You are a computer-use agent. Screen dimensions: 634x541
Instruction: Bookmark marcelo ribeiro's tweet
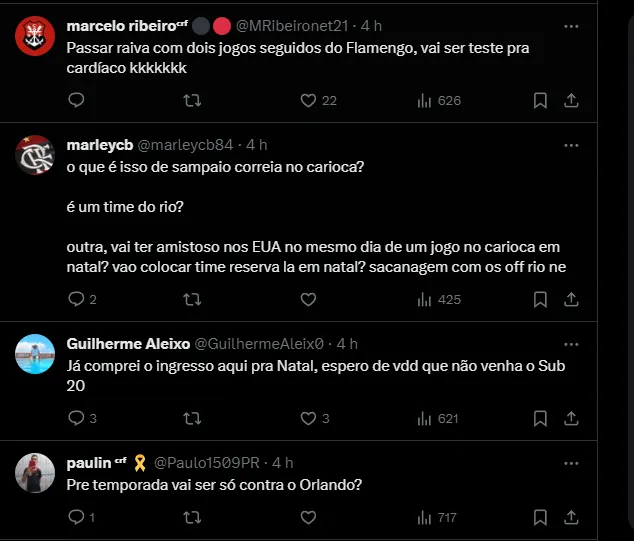(x=540, y=100)
